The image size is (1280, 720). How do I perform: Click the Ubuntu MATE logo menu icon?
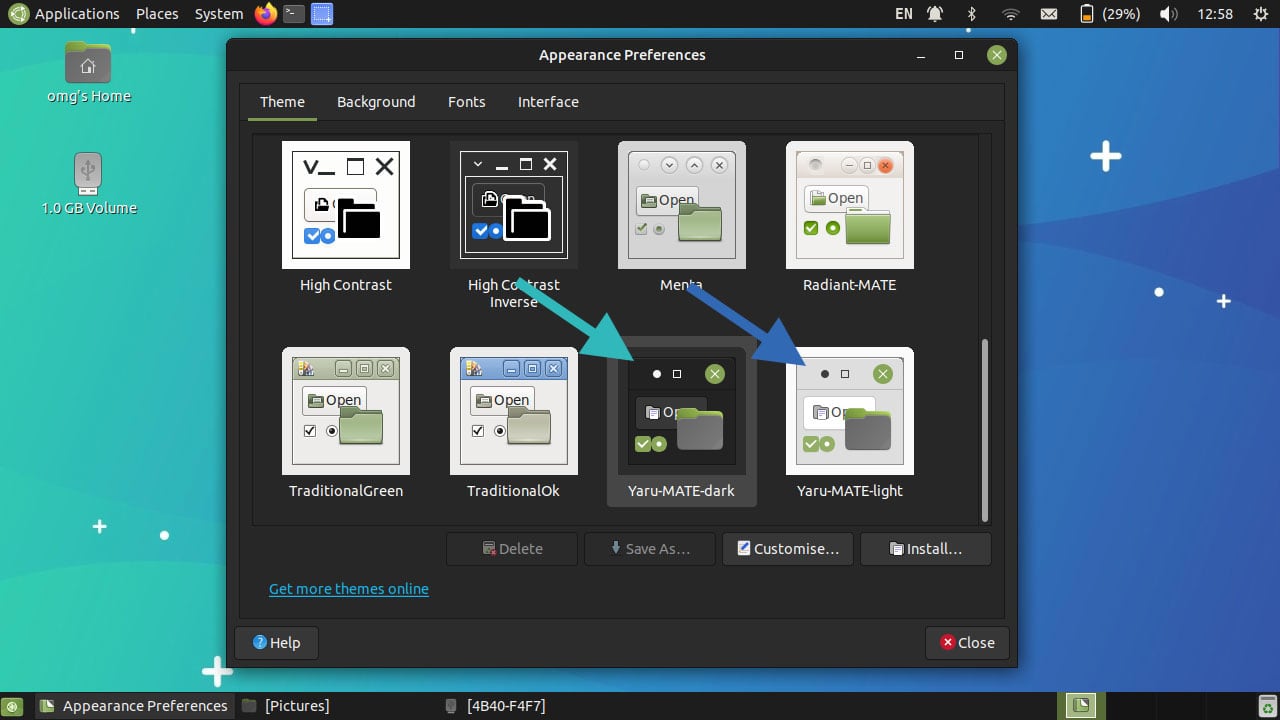(17, 14)
